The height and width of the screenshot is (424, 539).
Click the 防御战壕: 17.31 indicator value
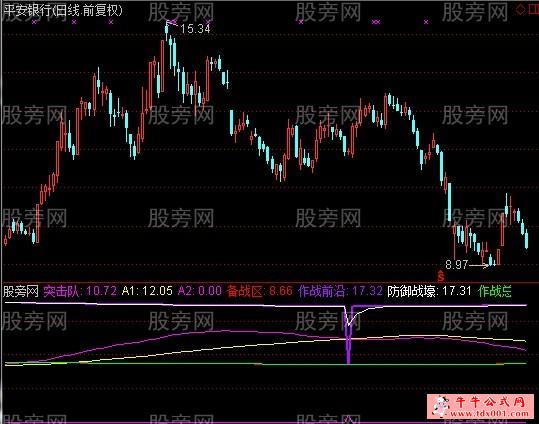[x=429, y=291]
